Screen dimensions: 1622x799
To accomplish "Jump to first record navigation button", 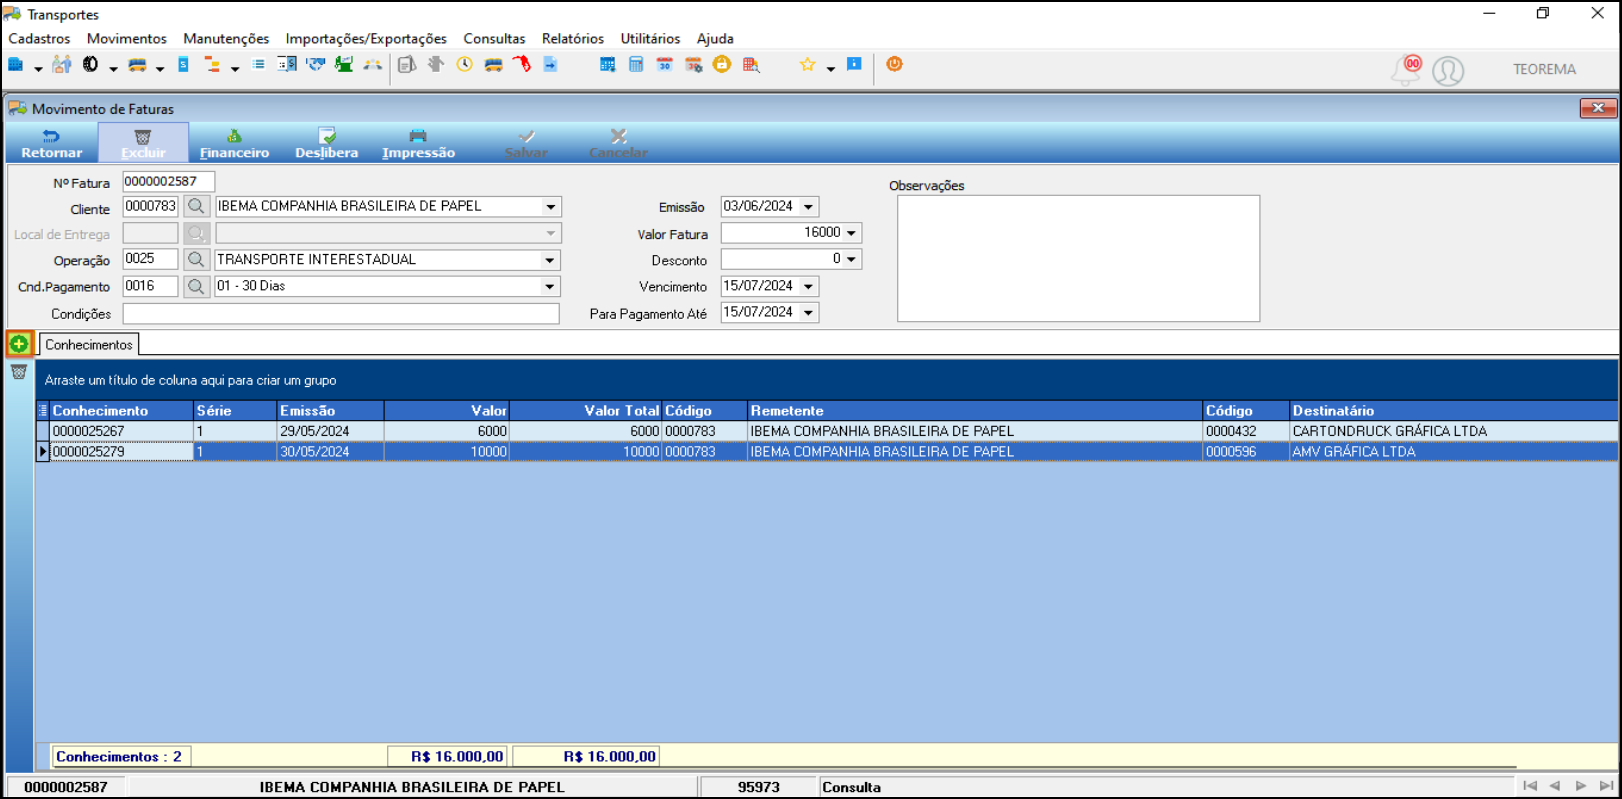I will [1530, 786].
